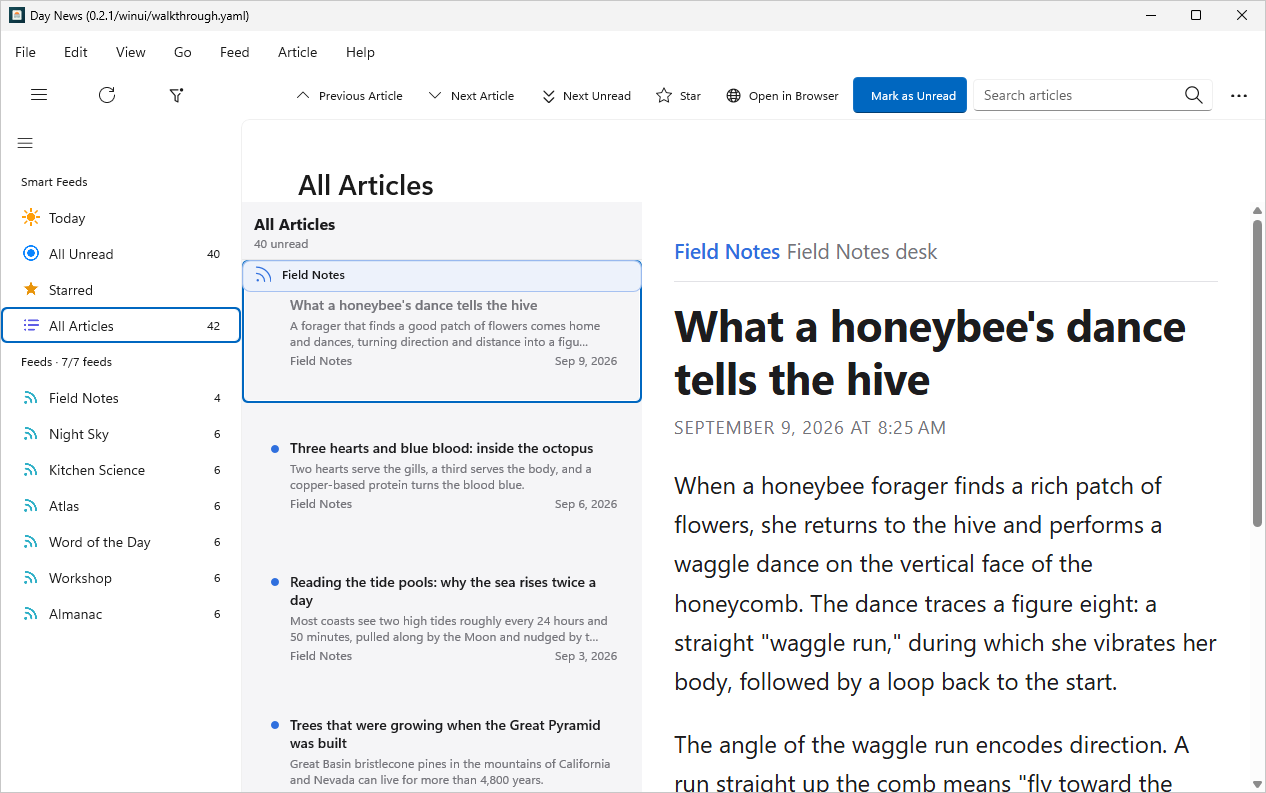
Task: Open the Go menu
Action: click(x=183, y=52)
